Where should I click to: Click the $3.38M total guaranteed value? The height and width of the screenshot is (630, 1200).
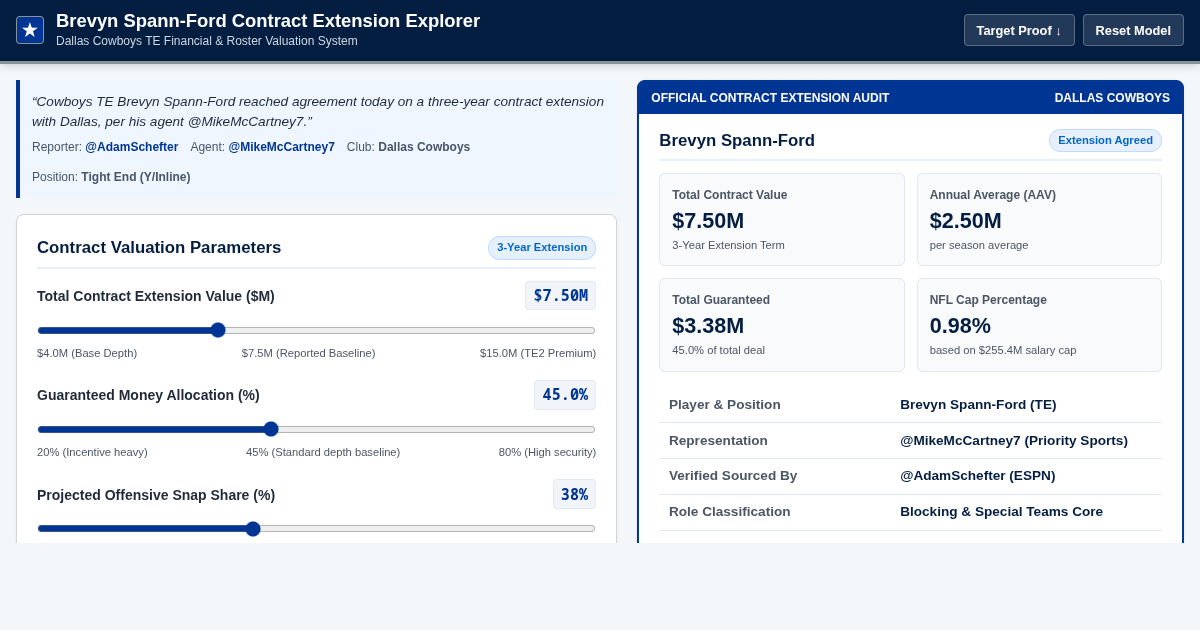(x=708, y=326)
